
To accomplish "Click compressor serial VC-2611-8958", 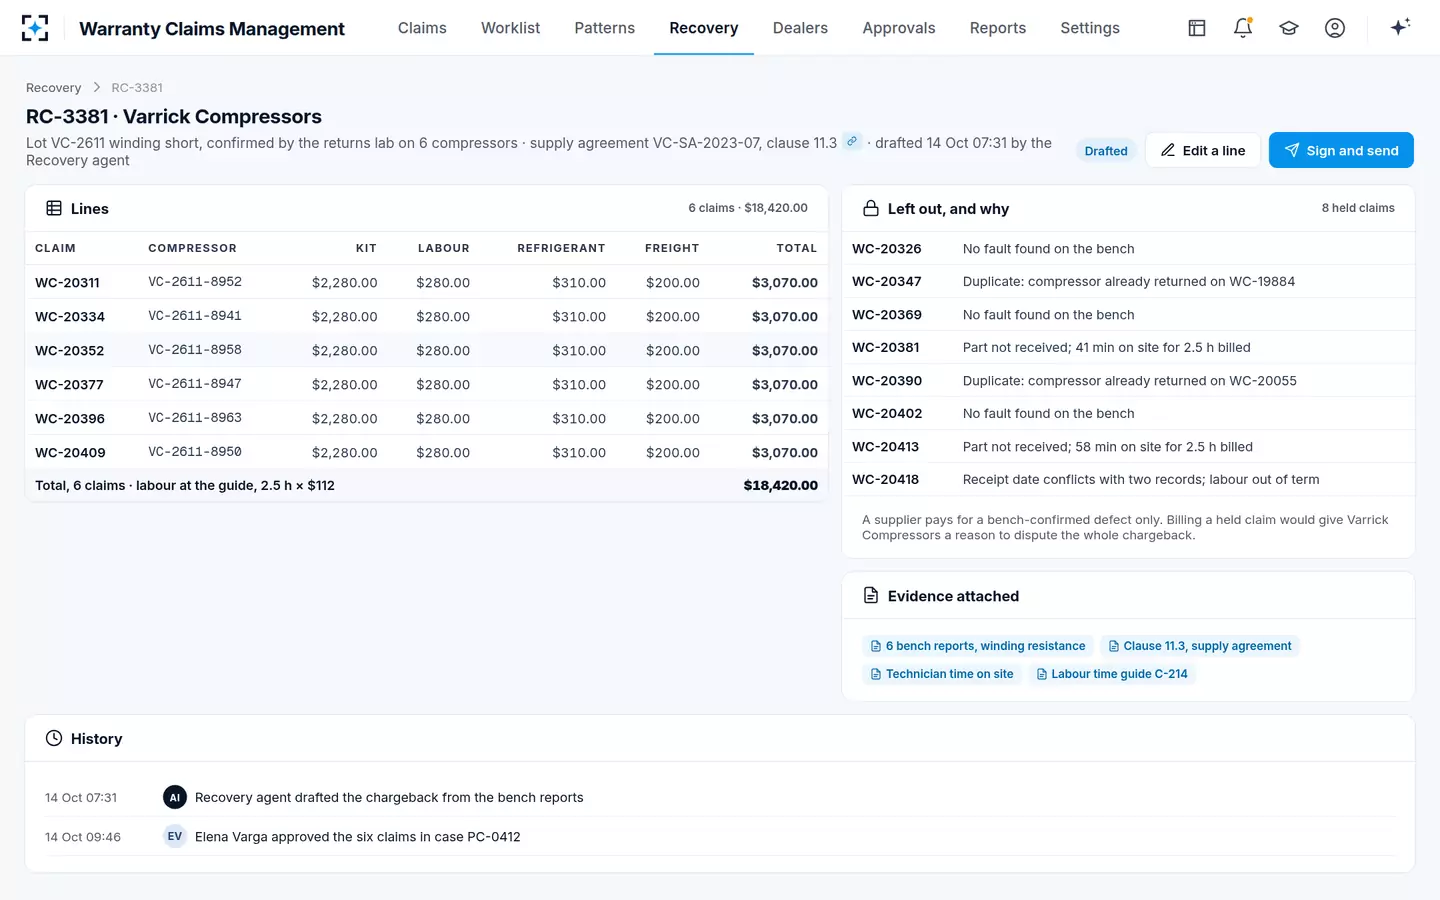I will tap(195, 350).
